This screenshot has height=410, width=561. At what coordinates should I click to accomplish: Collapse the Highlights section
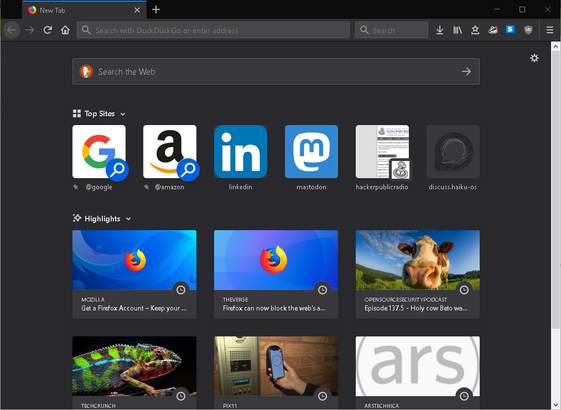[x=128, y=219]
